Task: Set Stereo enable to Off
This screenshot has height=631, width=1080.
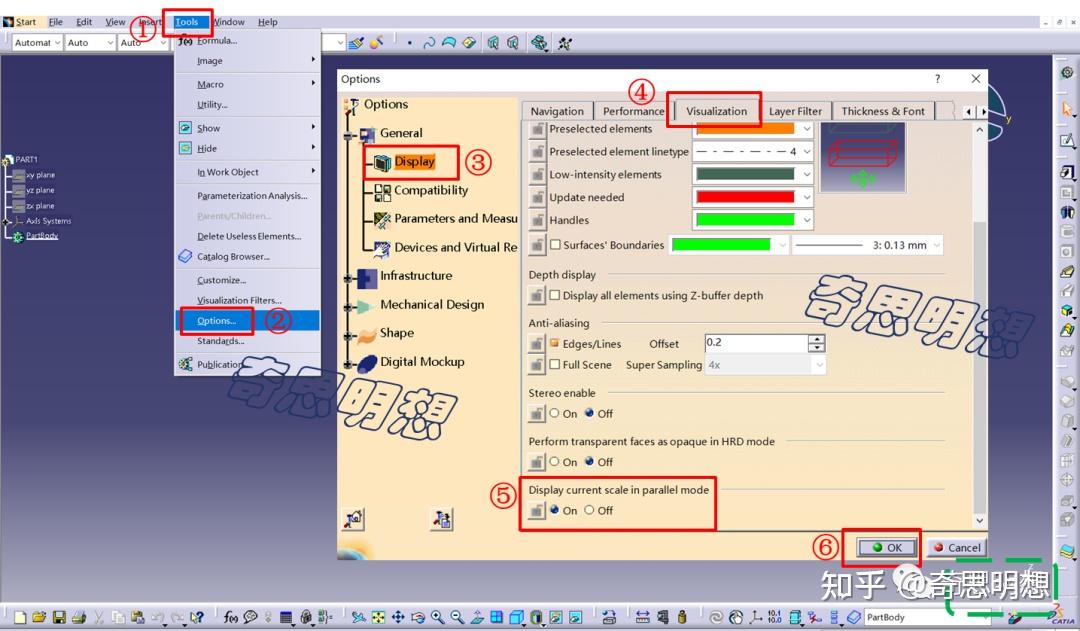Action: coord(590,413)
